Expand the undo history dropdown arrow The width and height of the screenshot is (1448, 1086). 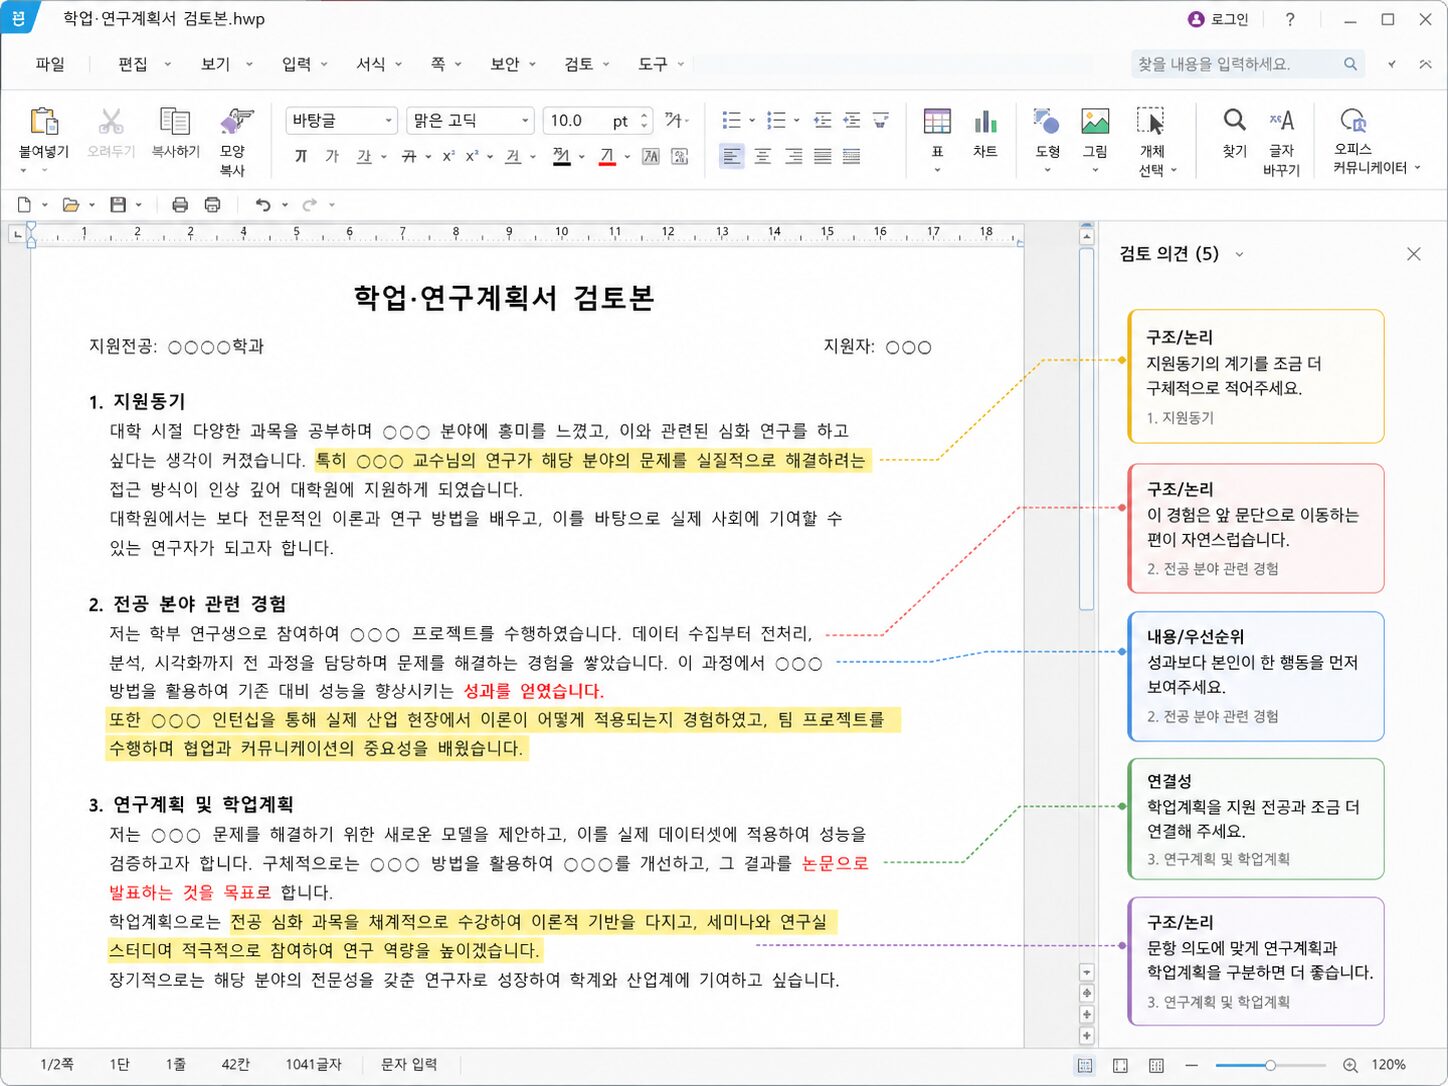(x=285, y=205)
